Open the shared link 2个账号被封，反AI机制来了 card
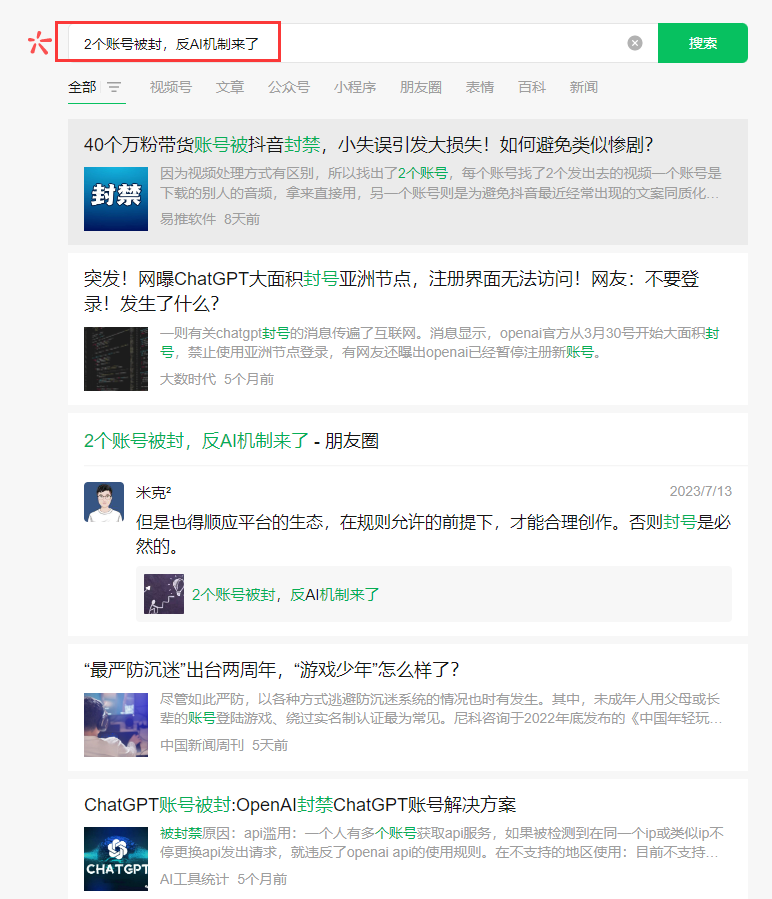The height and width of the screenshot is (899, 772). coord(434,594)
